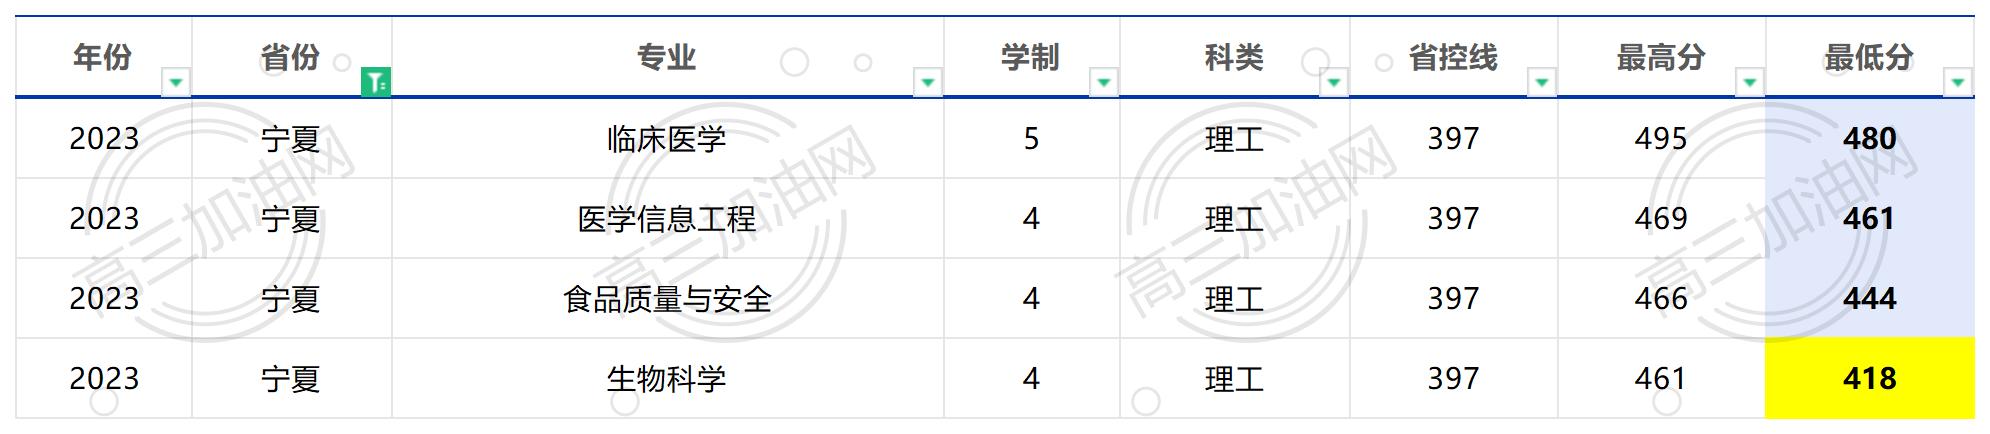Open the 最高分 column filter arrow
The height and width of the screenshot is (434, 1990).
coord(1750,82)
